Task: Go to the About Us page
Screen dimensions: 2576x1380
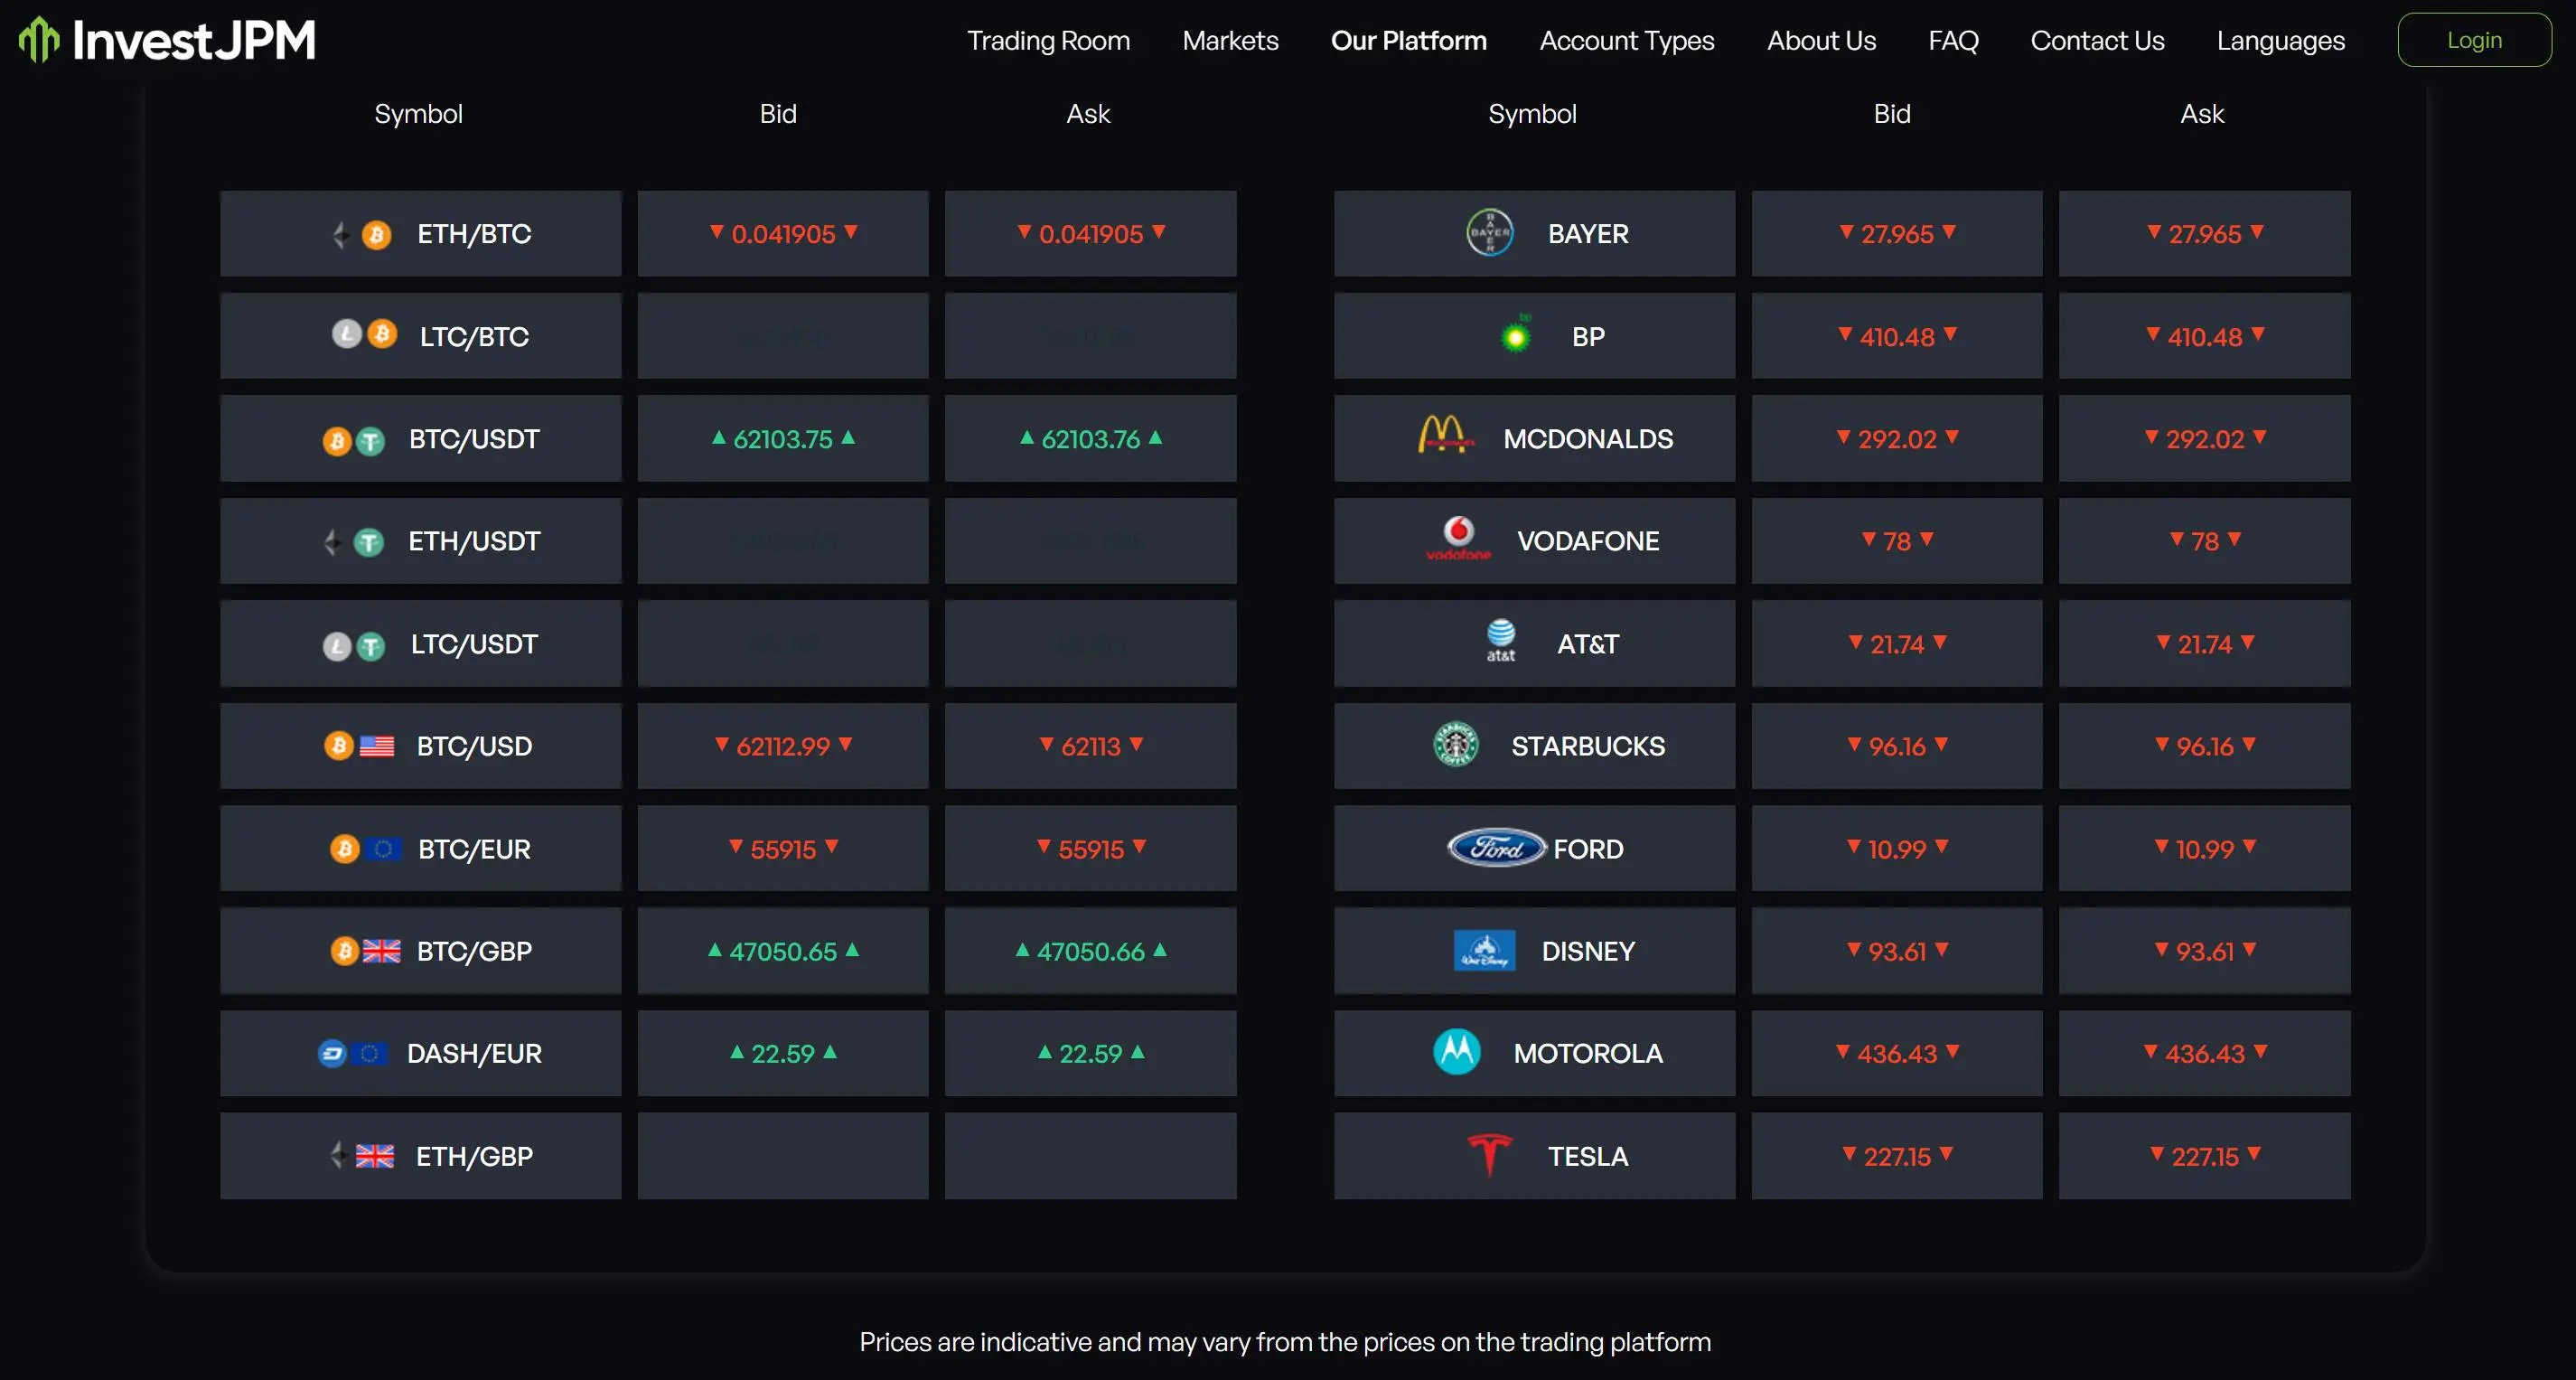Action: point(1821,40)
